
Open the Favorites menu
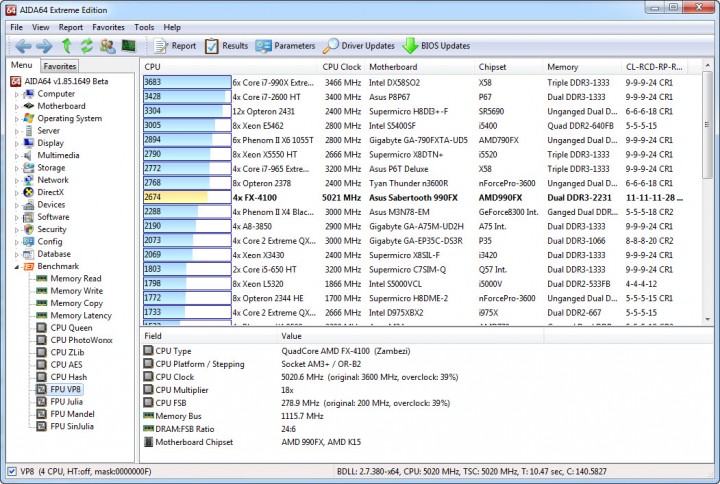[x=108, y=28]
